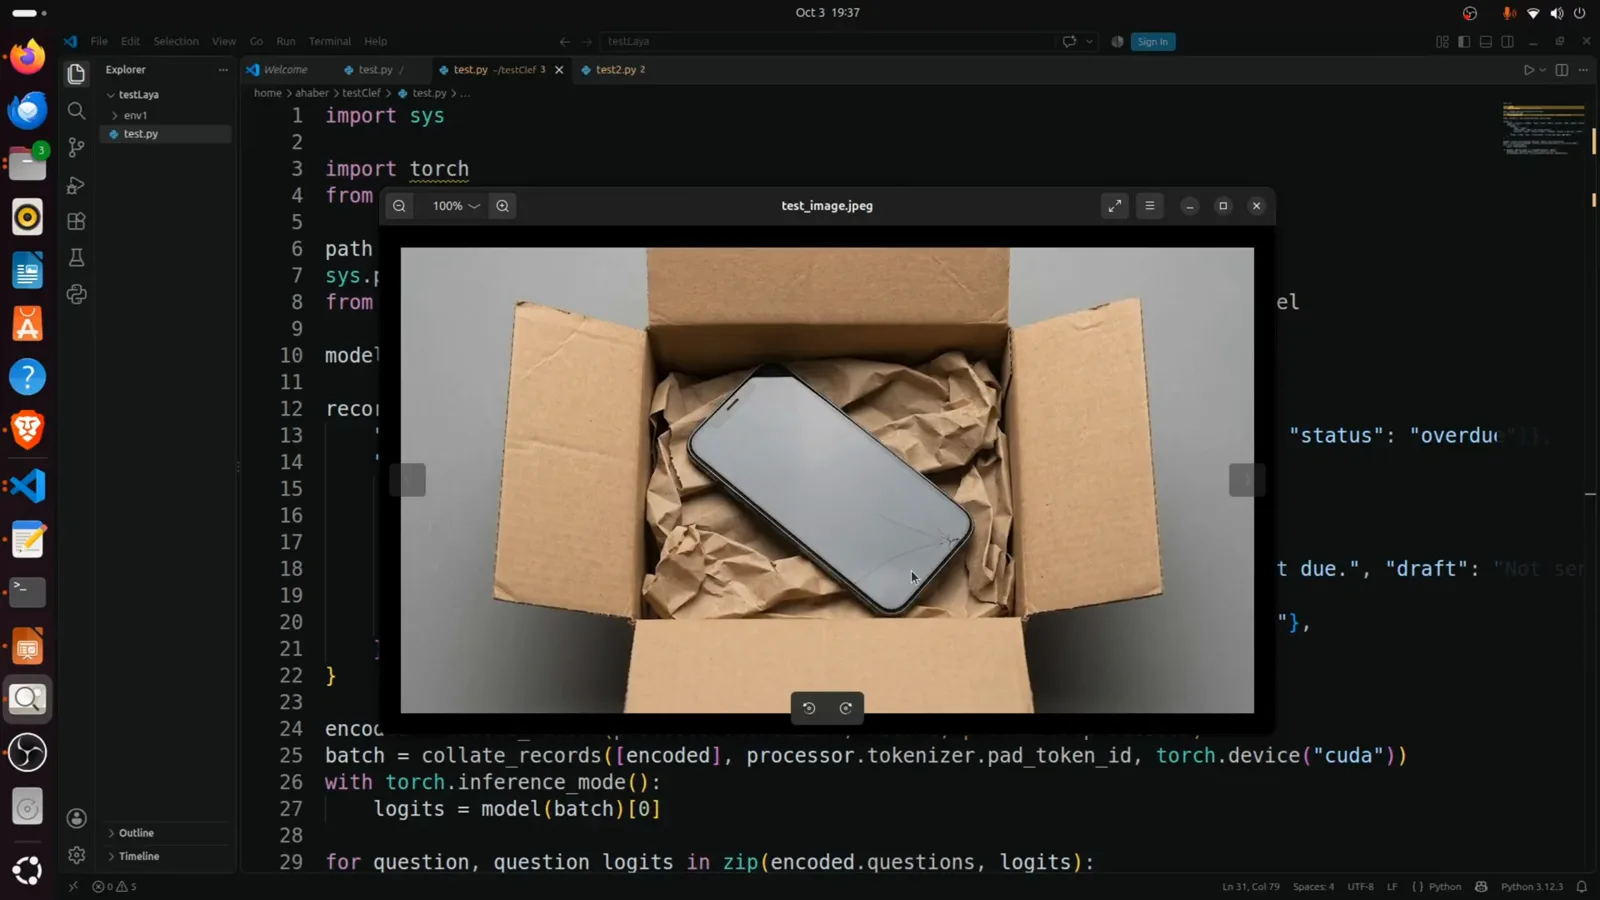1600x900 pixels.
Task: Open the Explorer view in the activity bar
Action: [x=76, y=74]
